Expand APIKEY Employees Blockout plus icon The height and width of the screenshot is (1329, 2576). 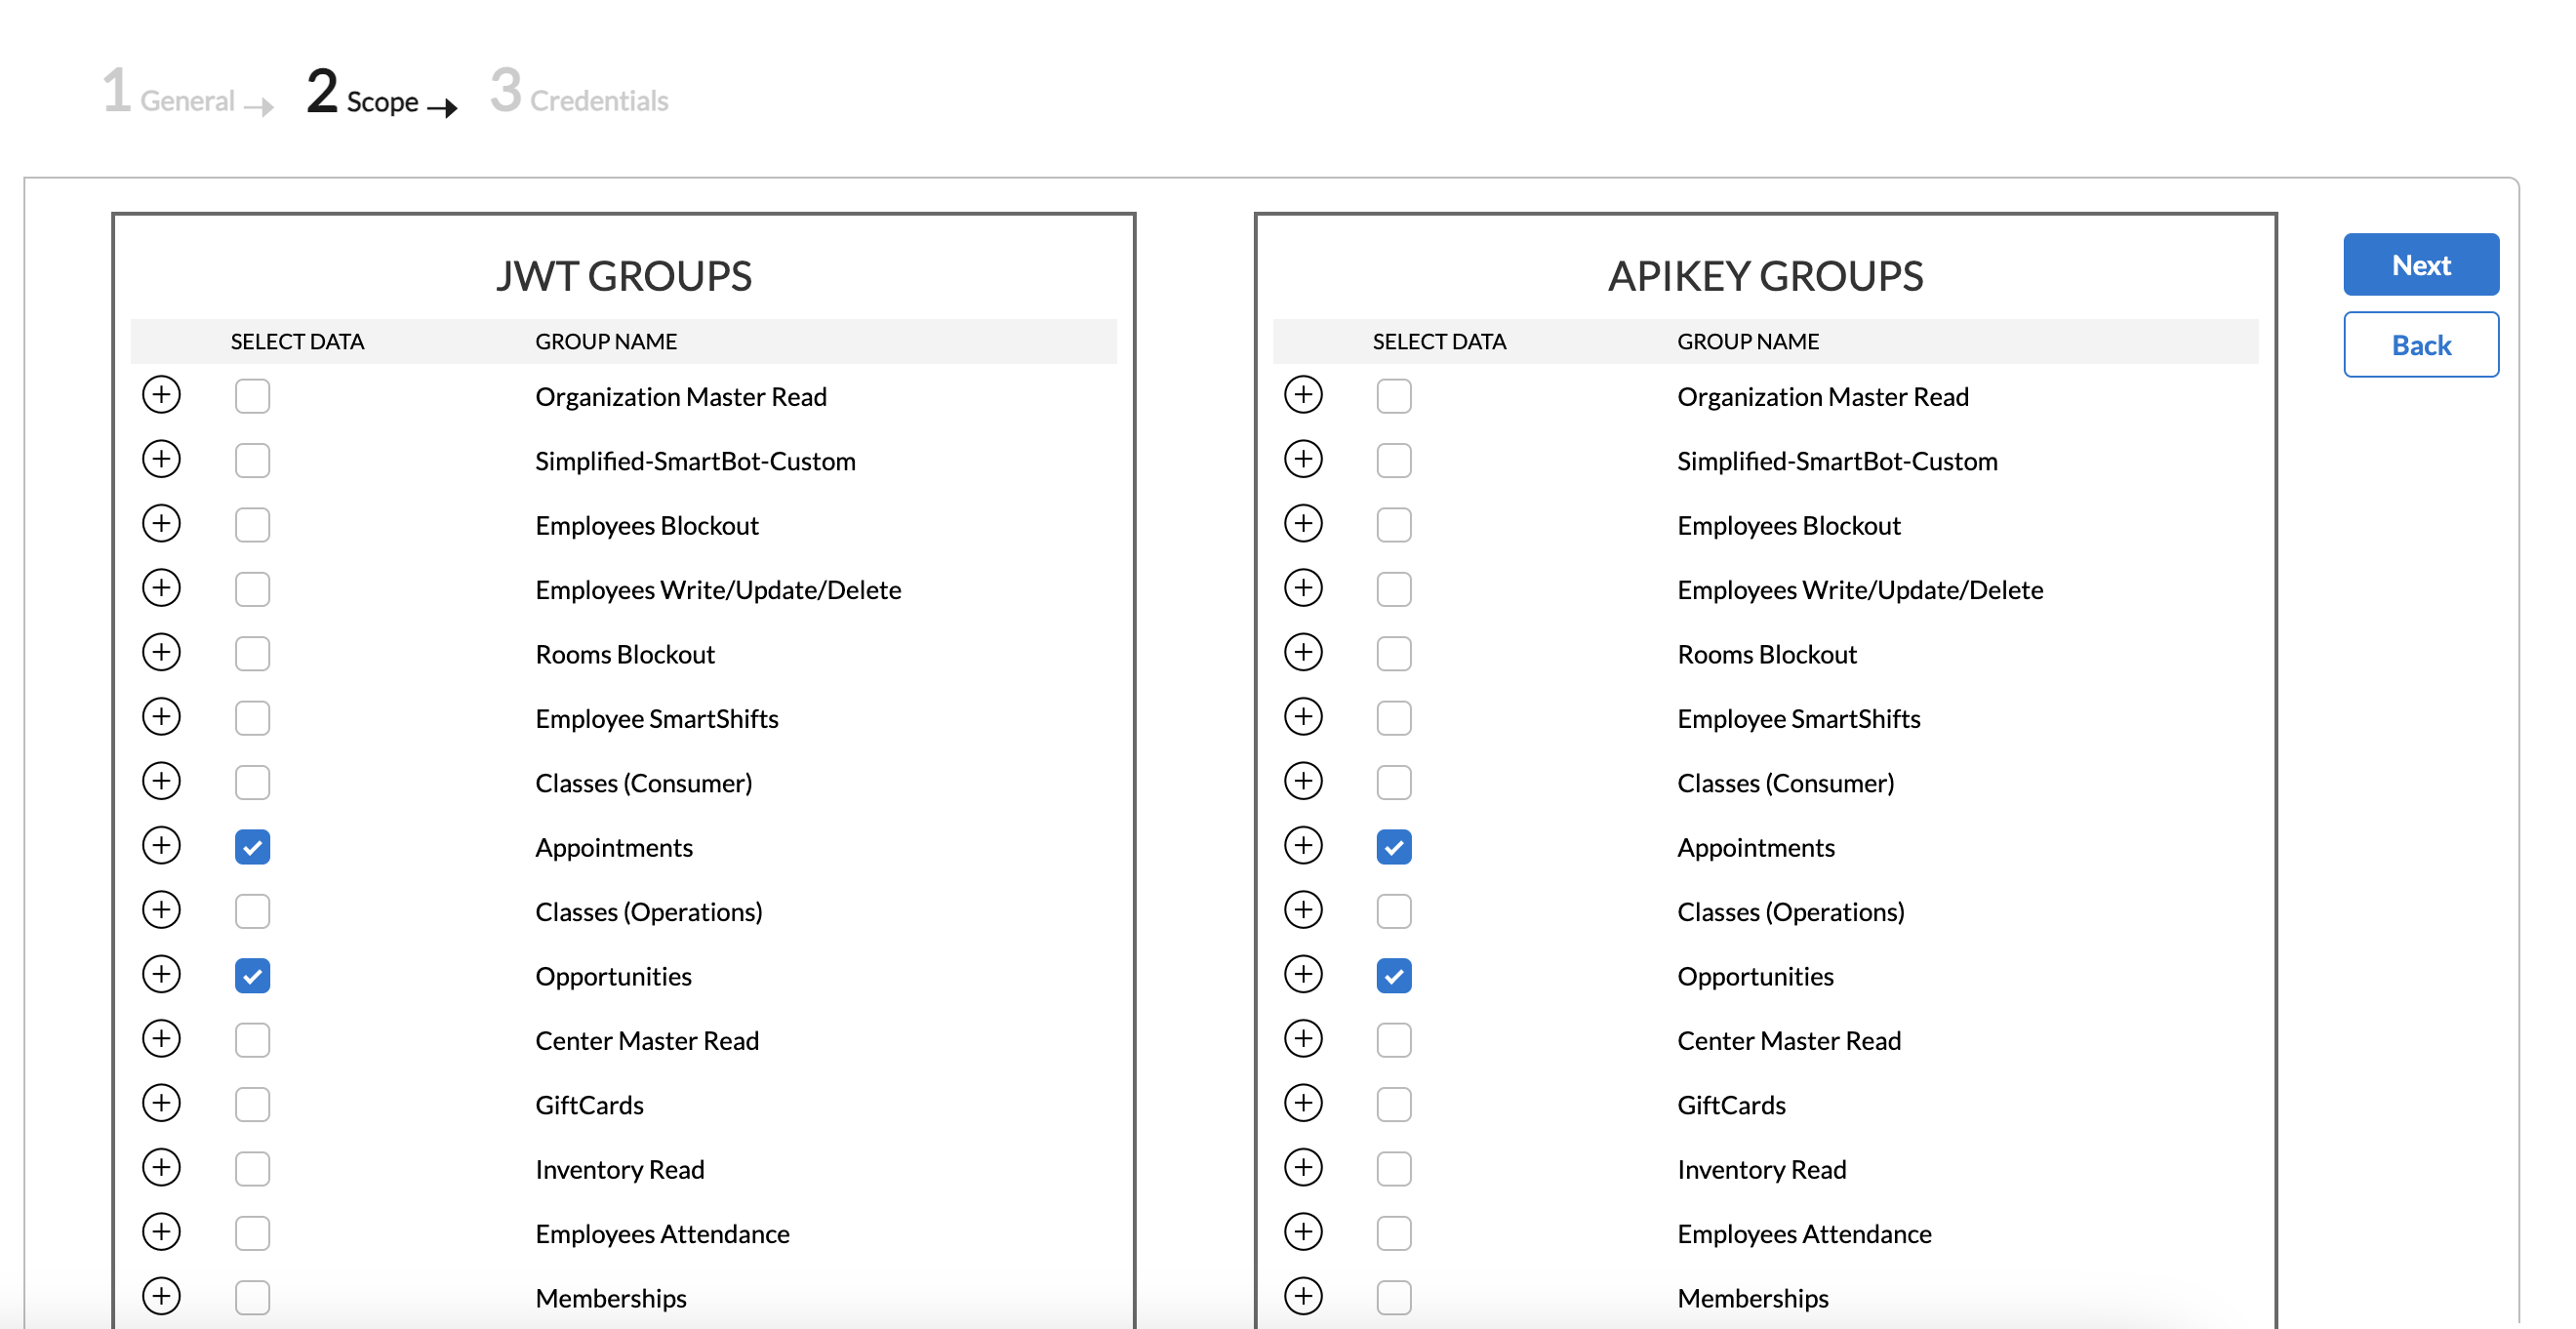pyautogui.click(x=1303, y=524)
